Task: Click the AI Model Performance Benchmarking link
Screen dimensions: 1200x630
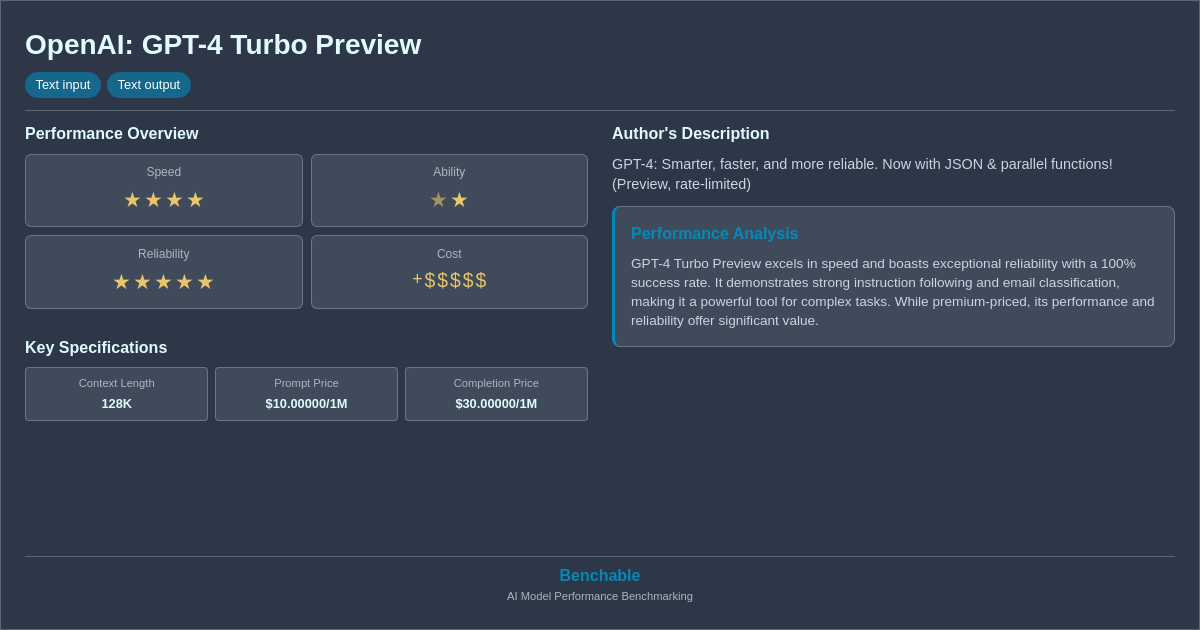Action: pos(600,596)
